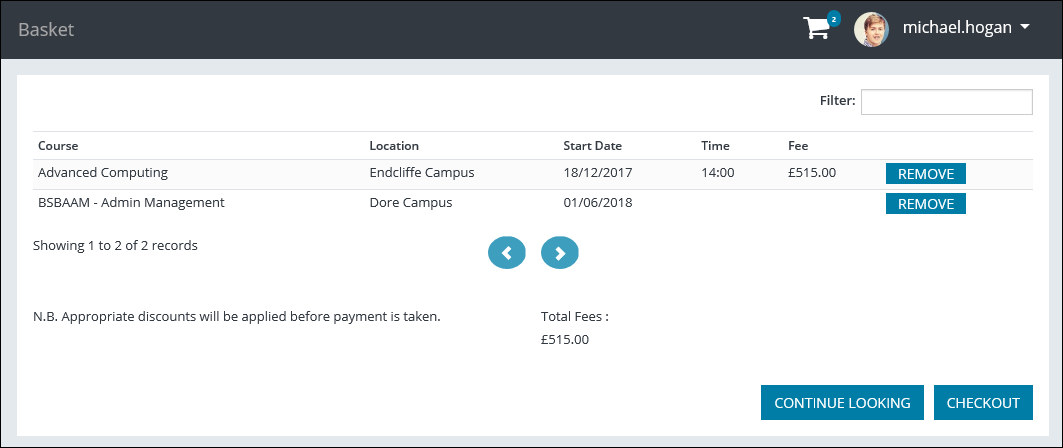Click the michael.hogan username text
The width and height of the screenshot is (1063, 448).
pos(957,29)
